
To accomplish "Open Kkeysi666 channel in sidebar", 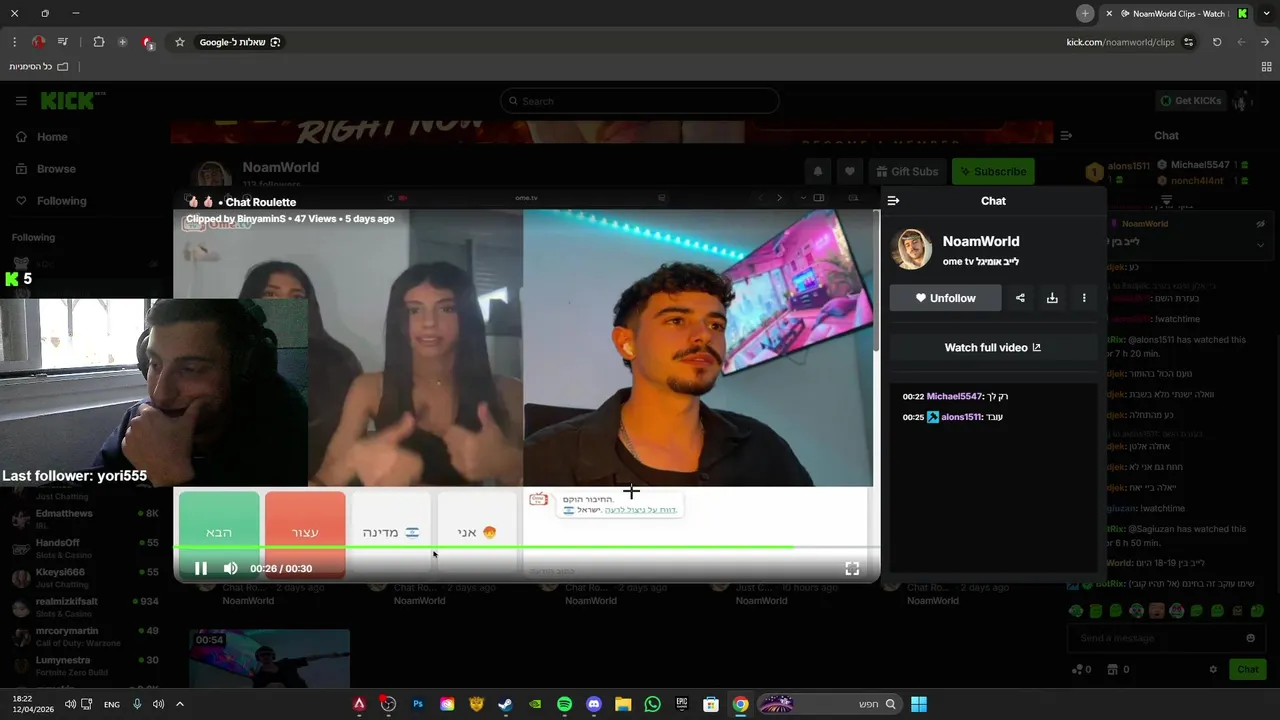I will [84, 577].
